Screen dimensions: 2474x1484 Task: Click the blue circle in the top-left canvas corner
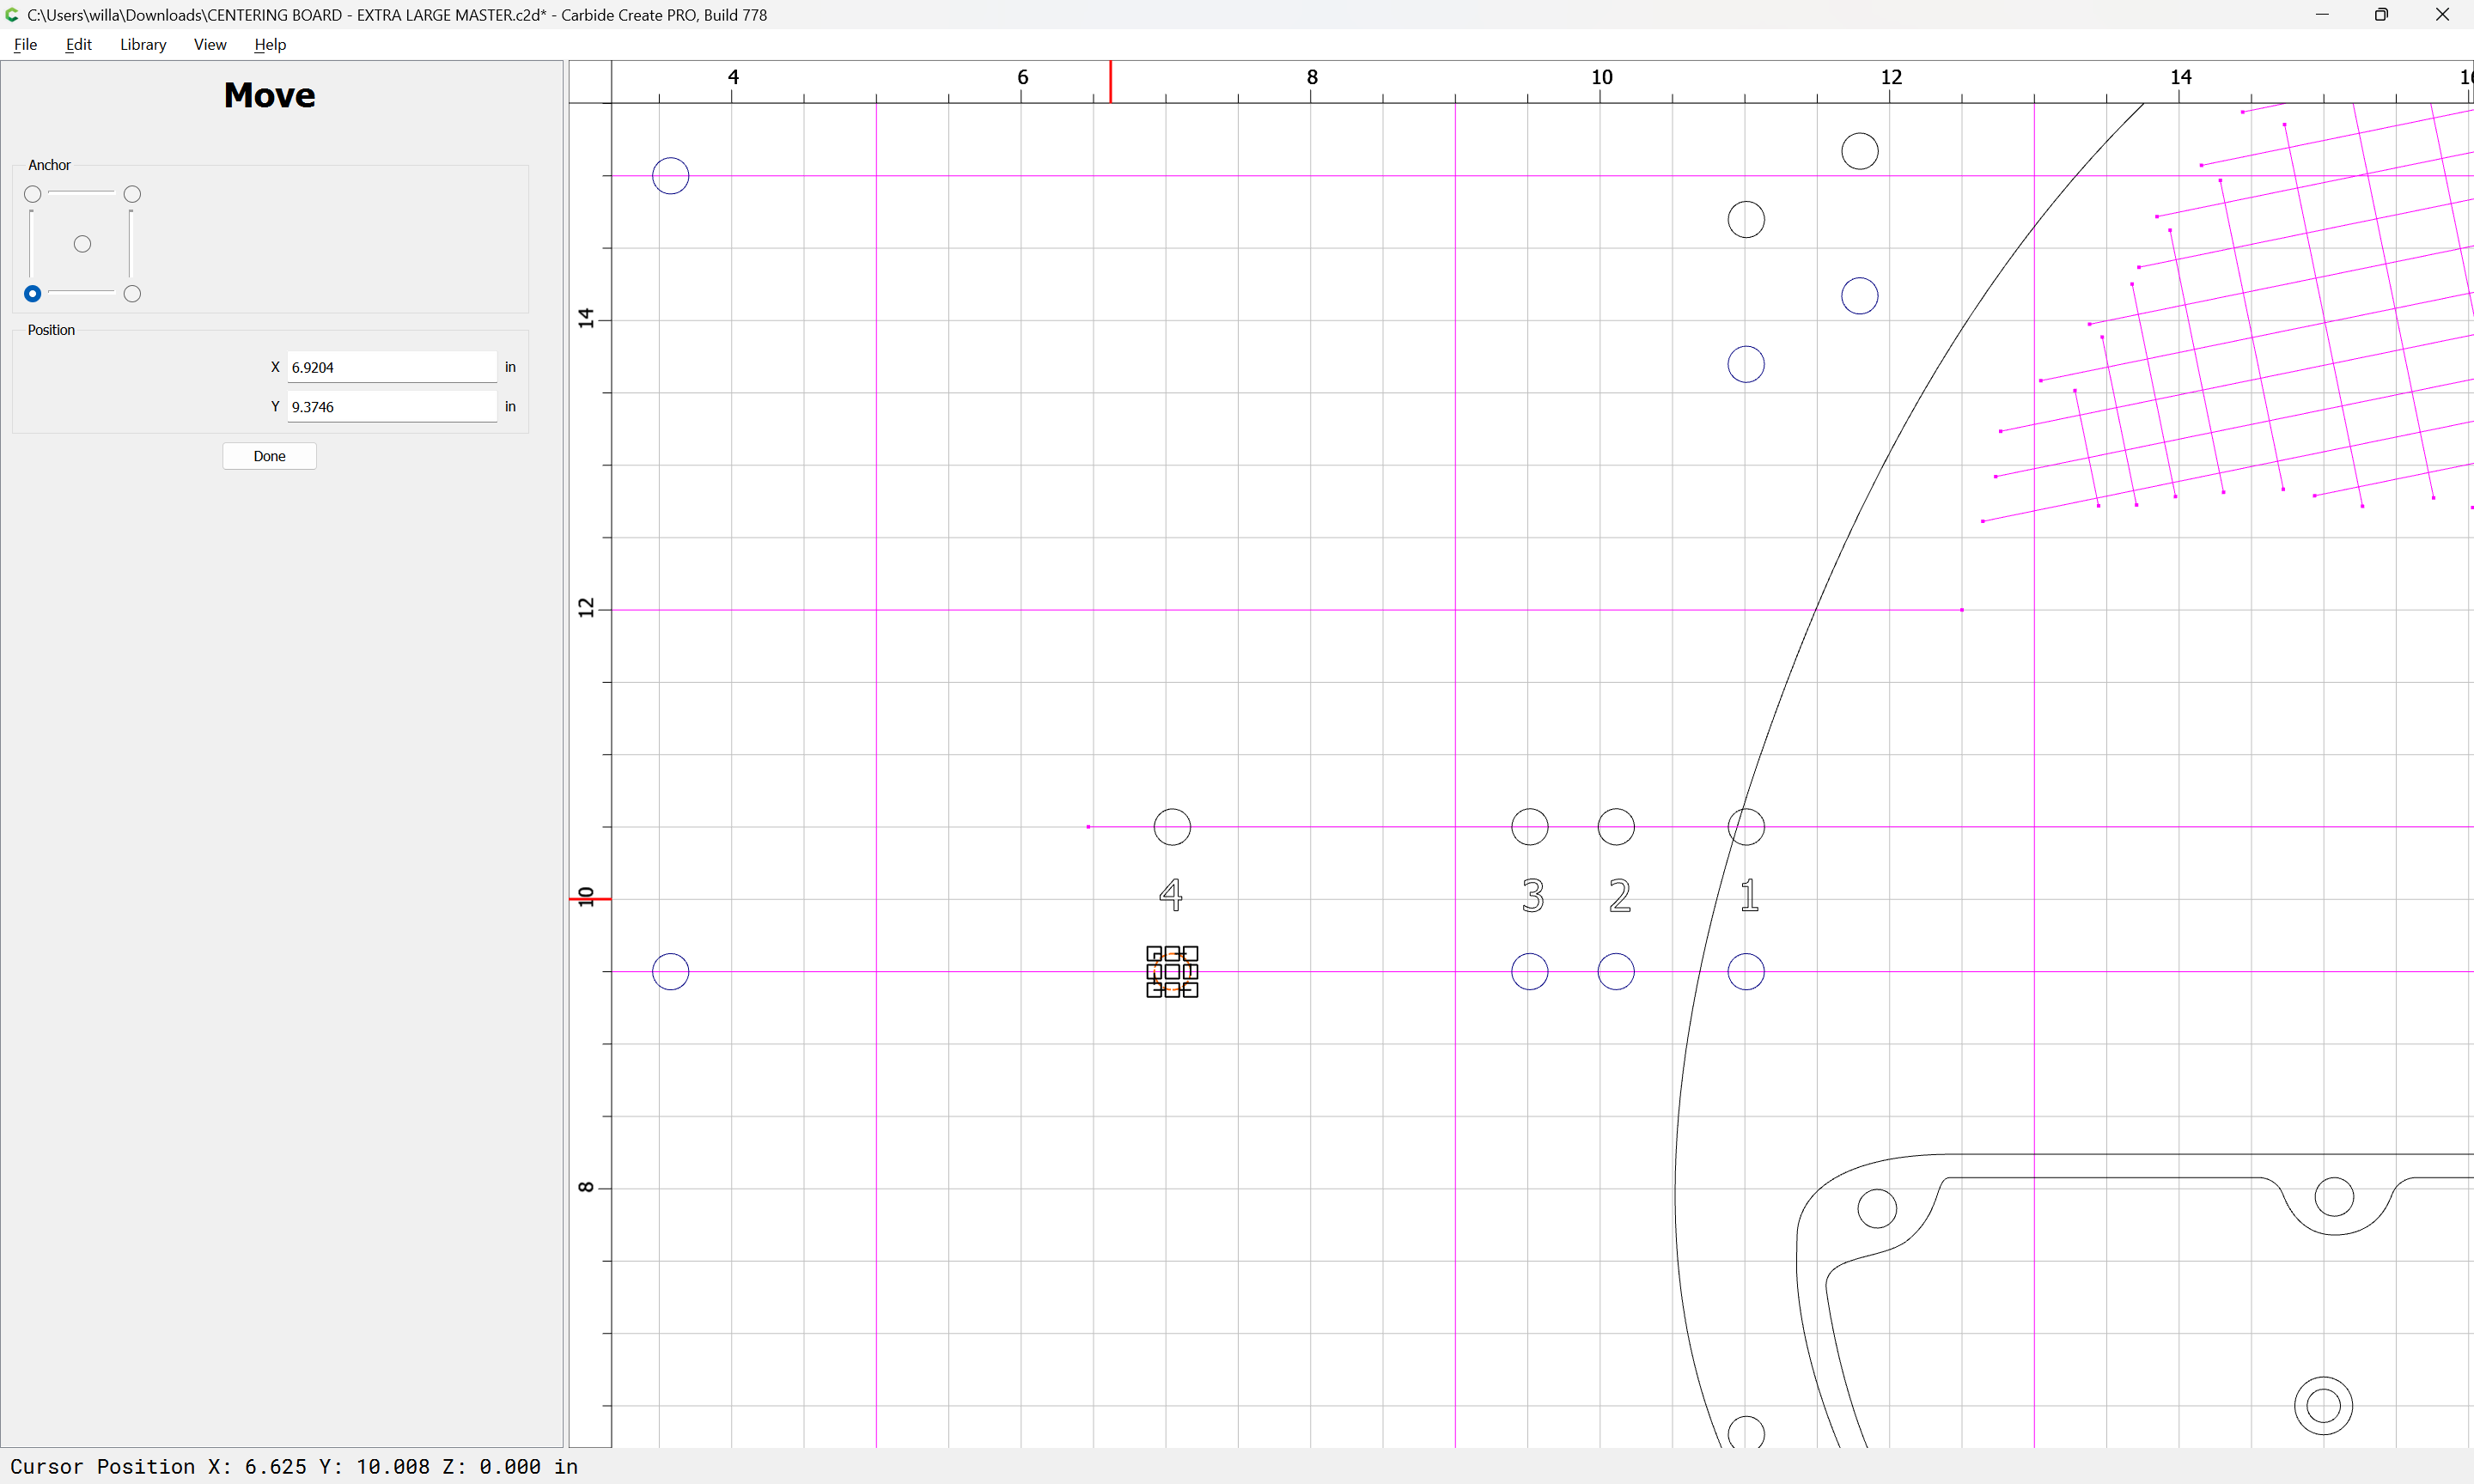671,176
